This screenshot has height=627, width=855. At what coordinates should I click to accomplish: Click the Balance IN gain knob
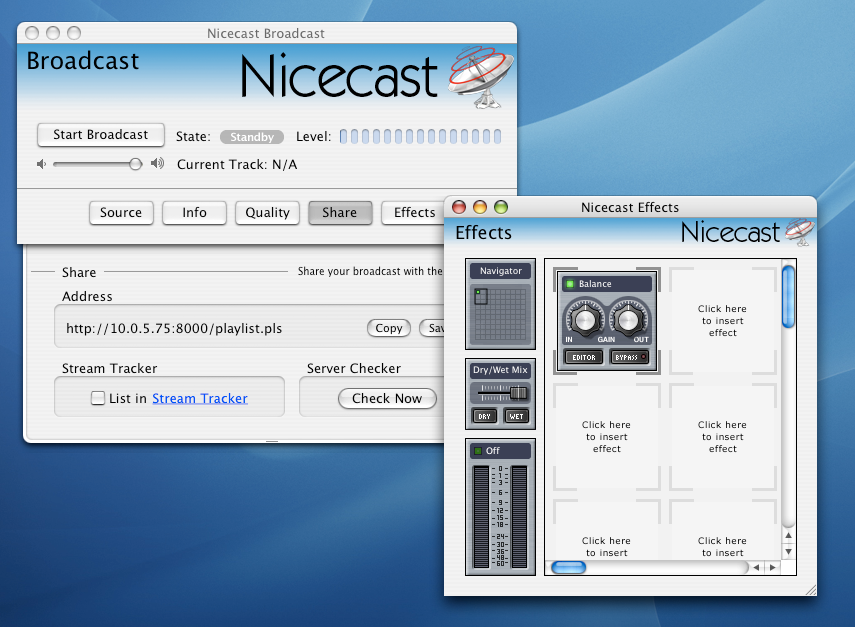[584, 319]
